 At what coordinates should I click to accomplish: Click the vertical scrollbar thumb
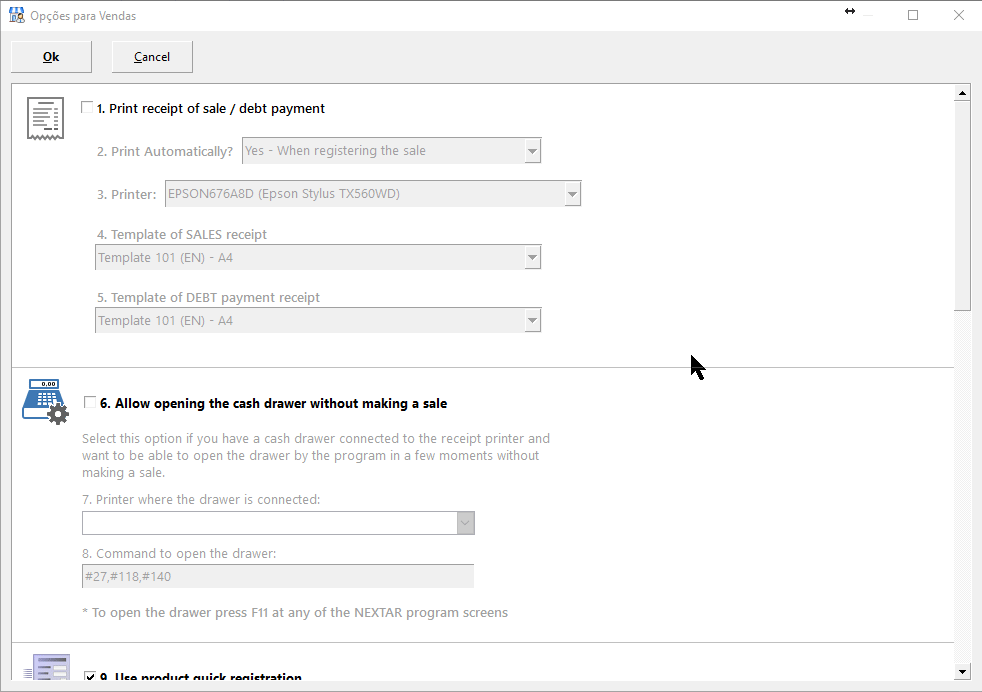962,205
